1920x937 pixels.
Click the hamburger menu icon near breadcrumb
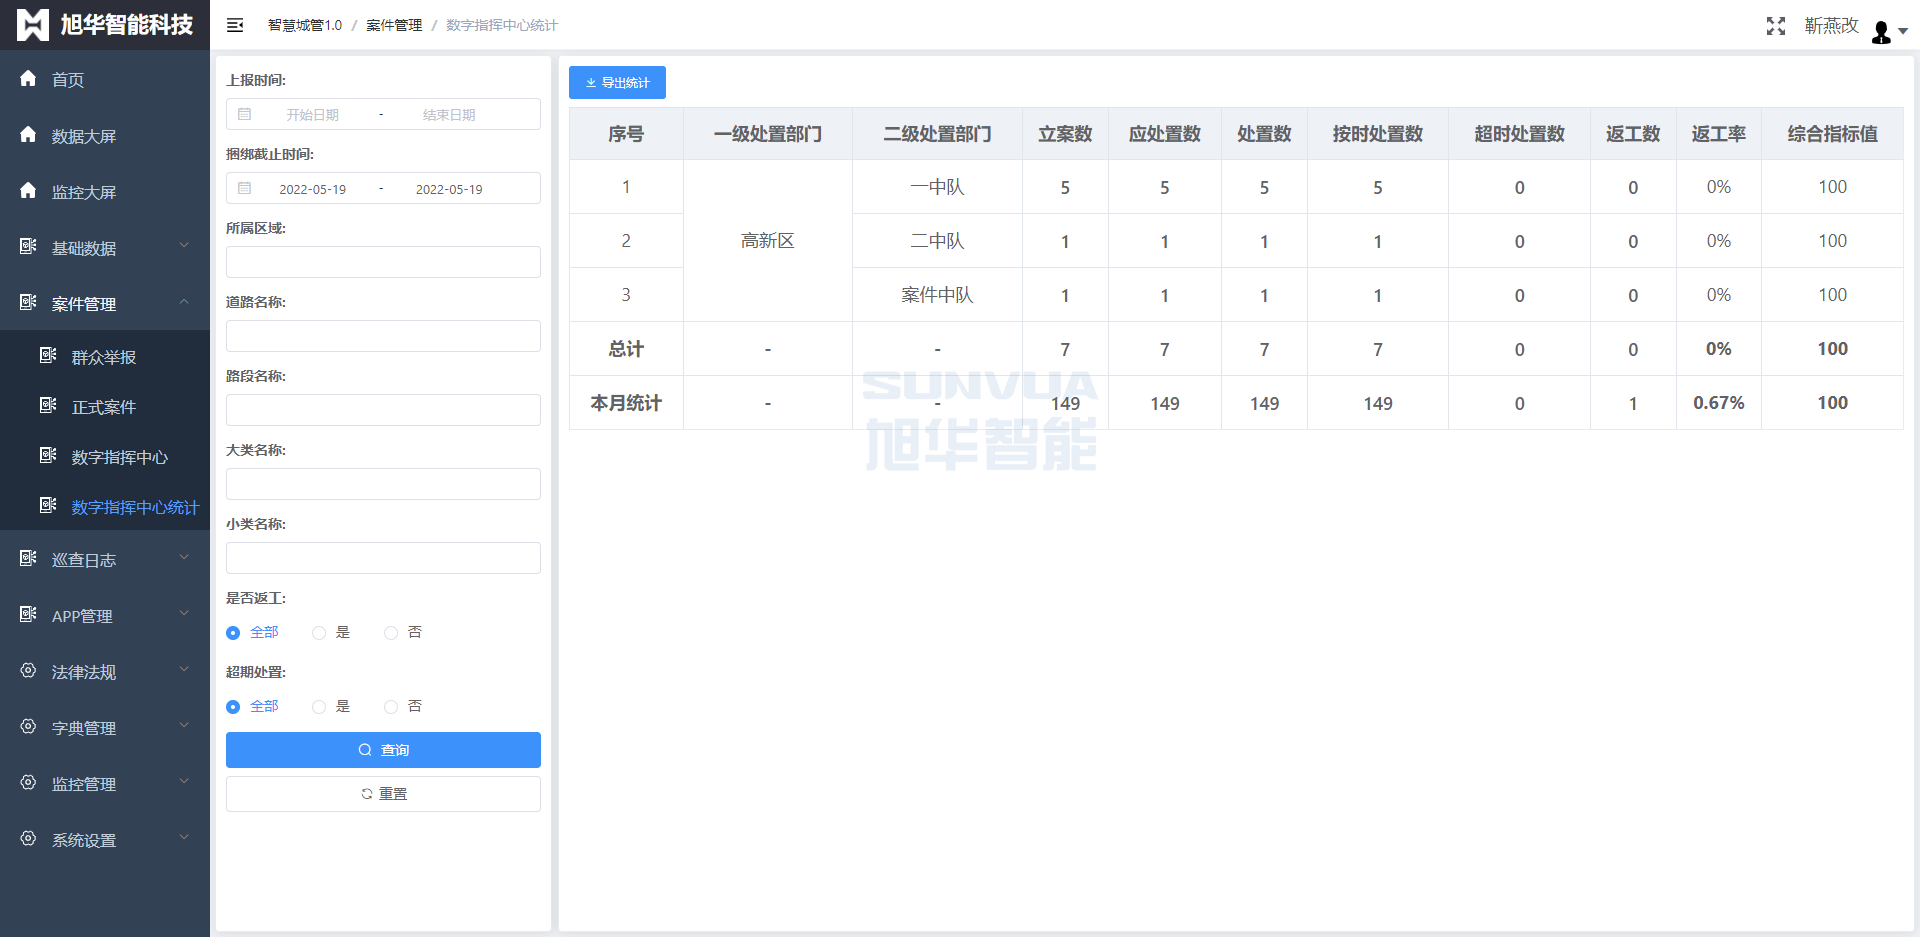[x=234, y=25]
